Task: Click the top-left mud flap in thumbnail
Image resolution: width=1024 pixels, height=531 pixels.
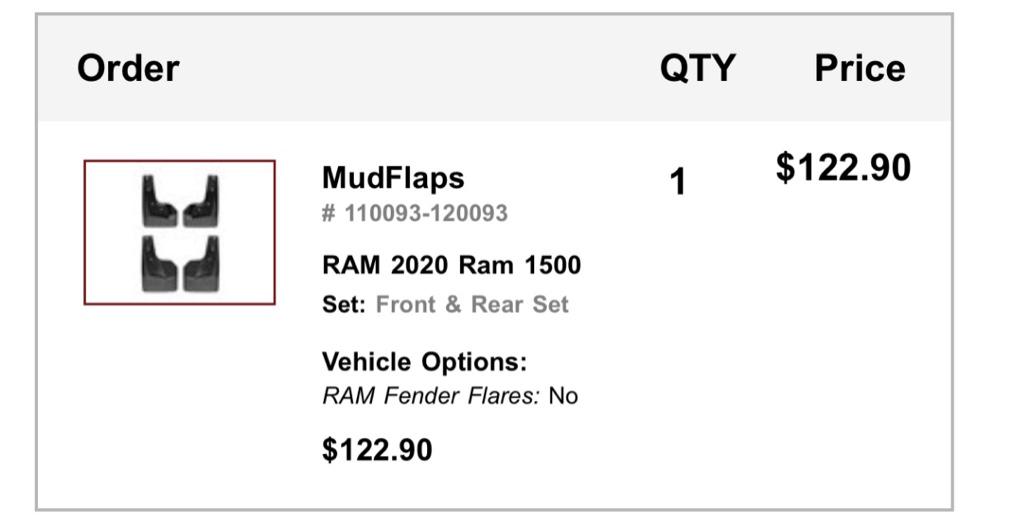Action: point(159,201)
